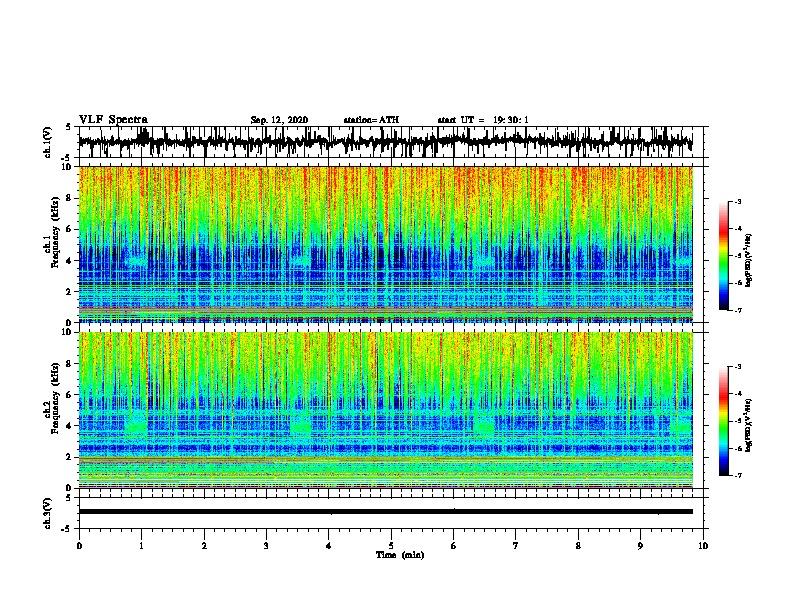Viewport: 792px width, 612px height.
Task: Click time axis tick label '7'
Action: [516, 546]
